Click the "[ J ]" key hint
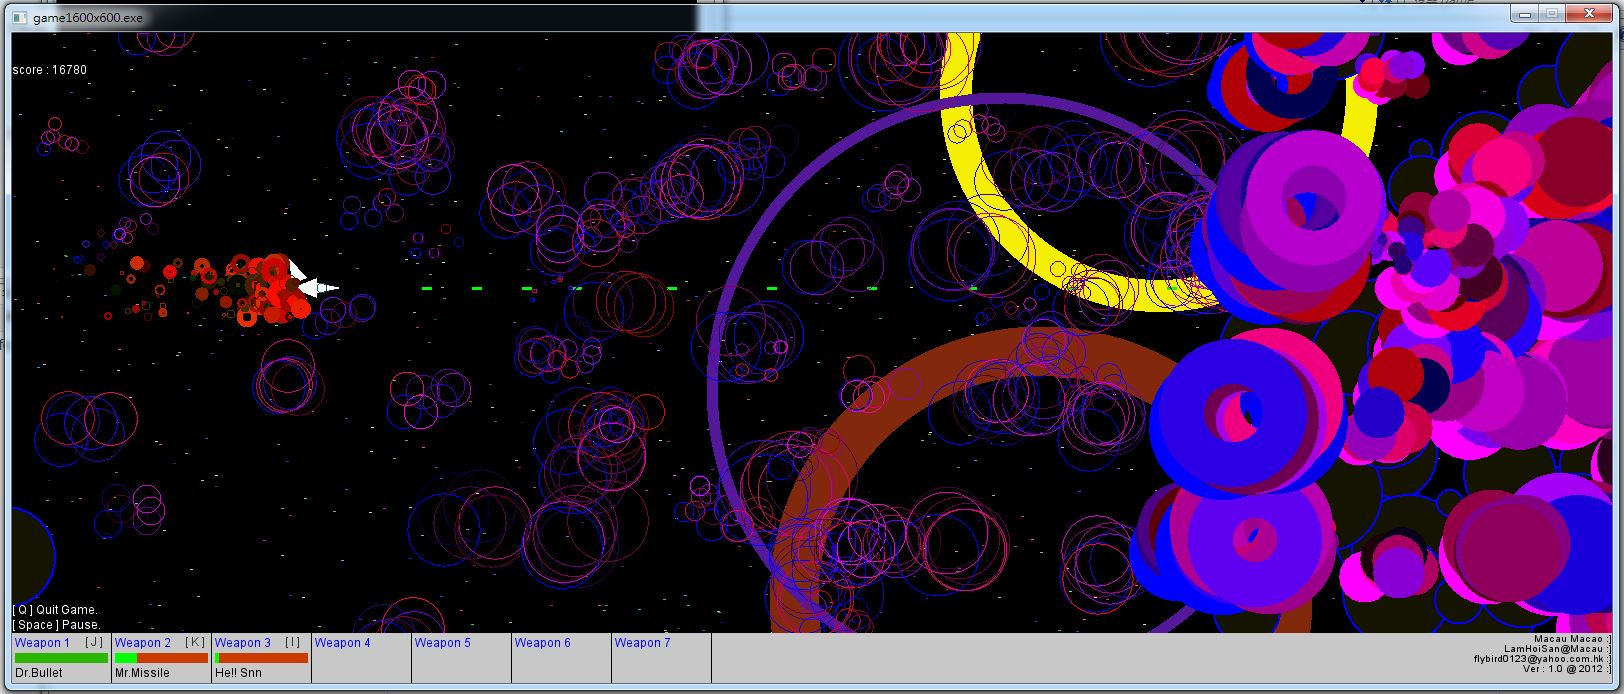Image resolution: width=1624 pixels, height=694 pixels. [x=93, y=642]
